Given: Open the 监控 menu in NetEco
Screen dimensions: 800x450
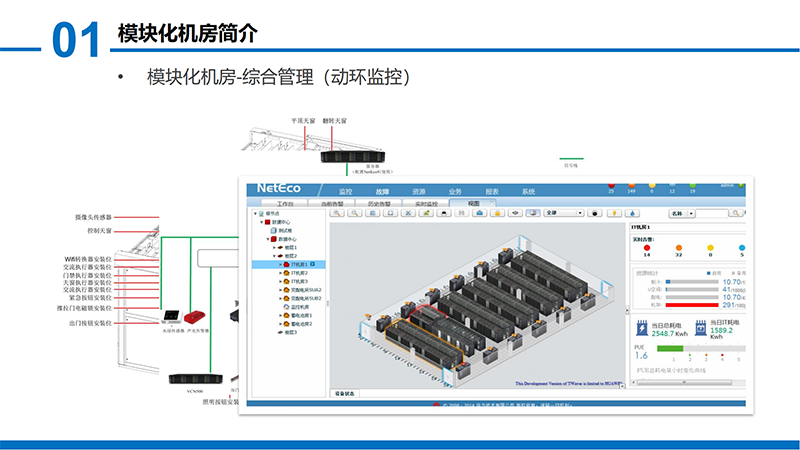Looking at the screenshot, I should 346,191.
